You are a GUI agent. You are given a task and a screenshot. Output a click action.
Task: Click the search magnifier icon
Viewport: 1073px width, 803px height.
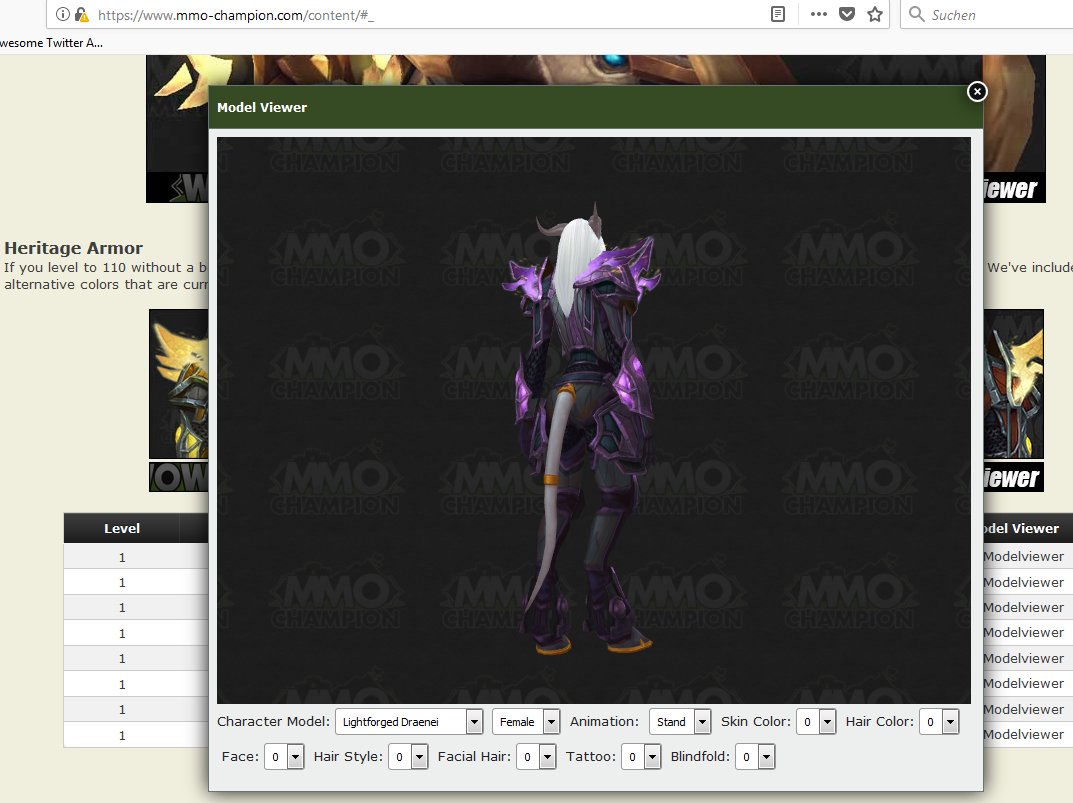click(916, 14)
